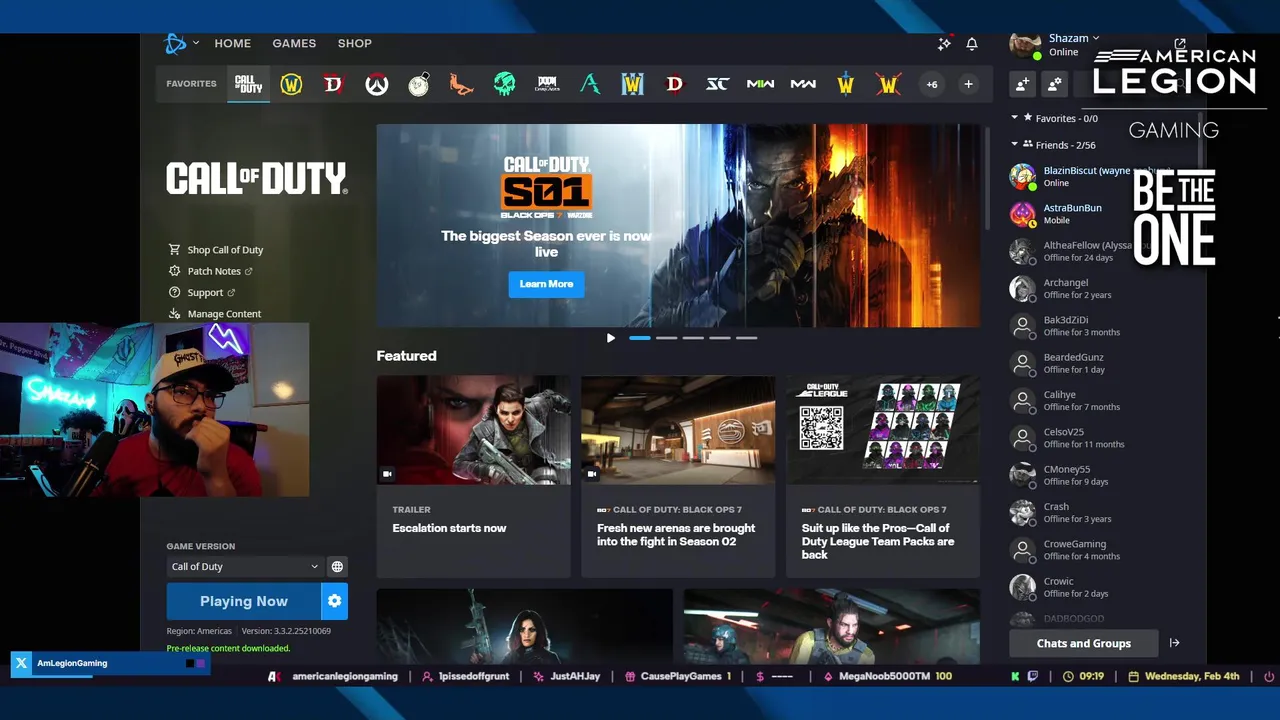The image size is (1280, 720).
Task: Open the Shop Call of Duty link
Action: click(x=216, y=250)
